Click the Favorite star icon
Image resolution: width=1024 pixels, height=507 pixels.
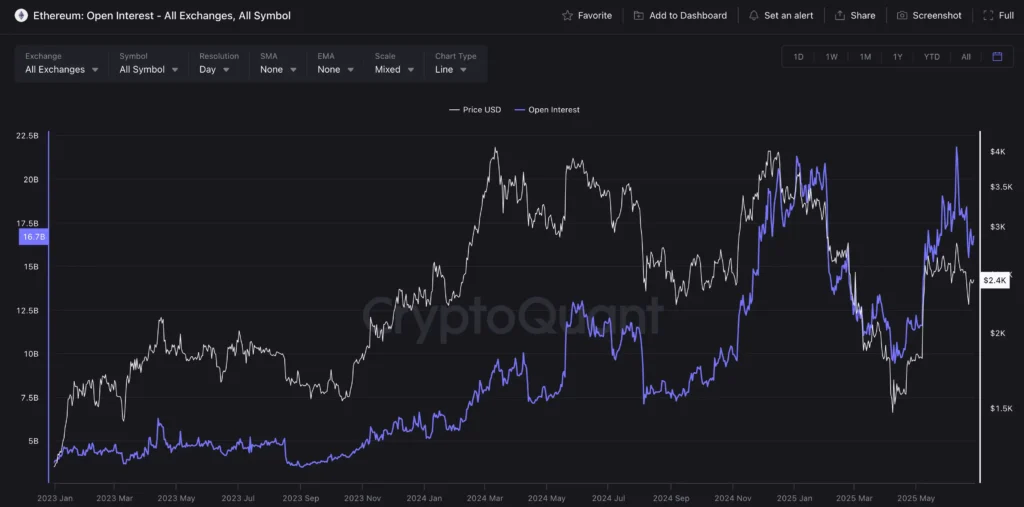568,15
